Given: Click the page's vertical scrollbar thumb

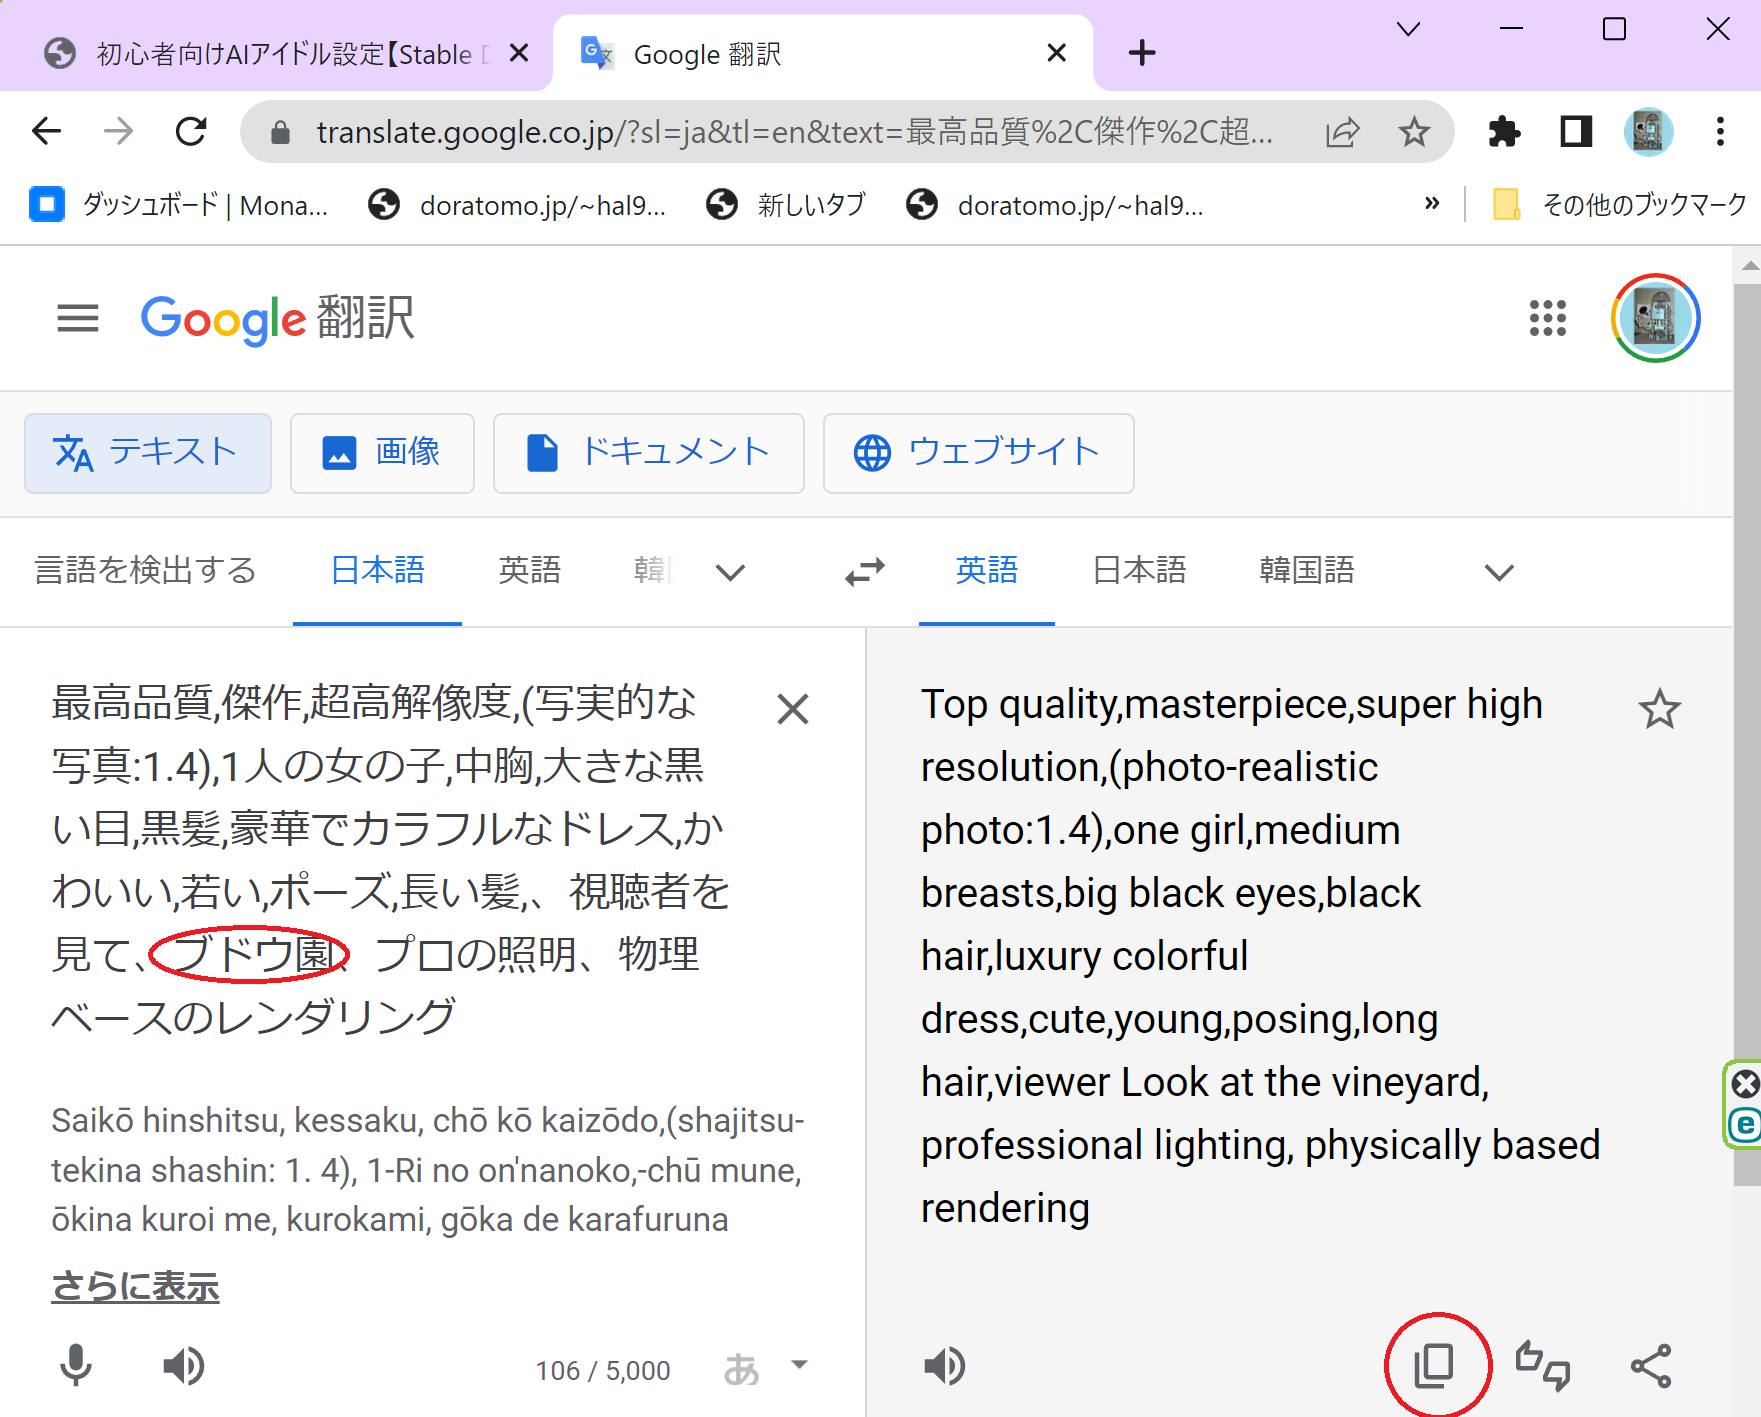Looking at the screenshot, I should point(1746,734).
